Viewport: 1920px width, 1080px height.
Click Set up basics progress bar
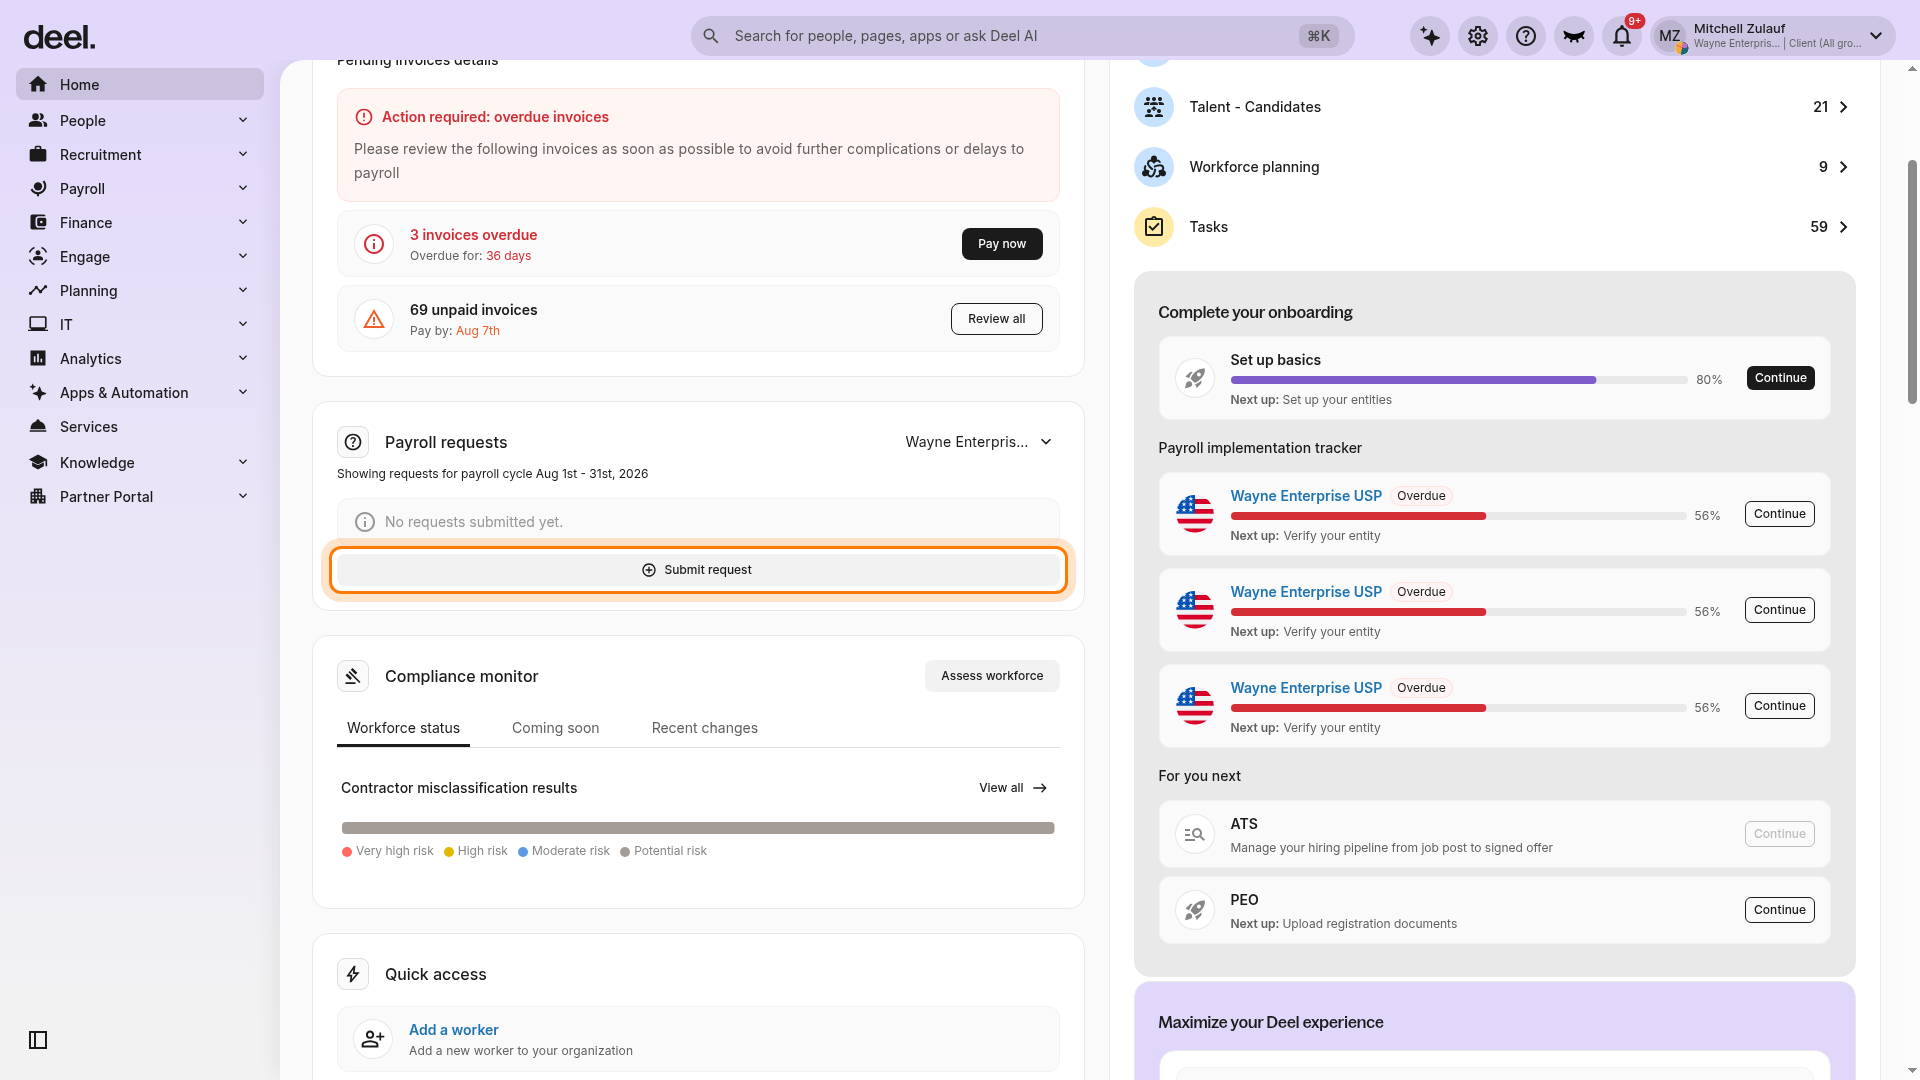(x=1458, y=380)
